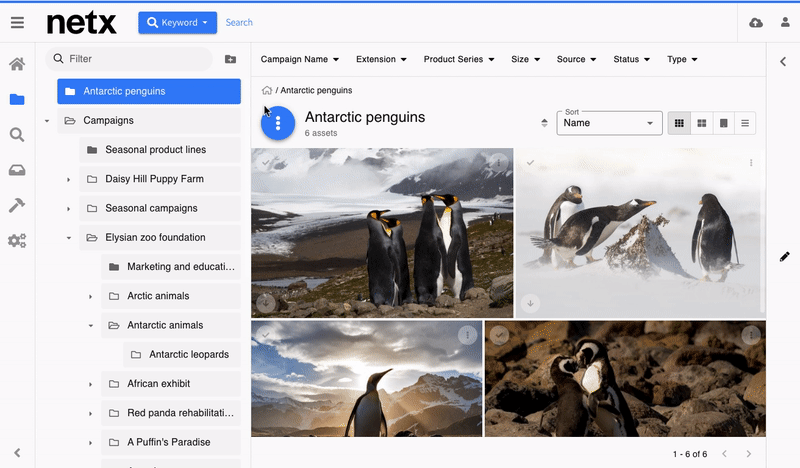This screenshot has height=468, width=800.
Task: Click the cloud upload icon
Action: 755,22
